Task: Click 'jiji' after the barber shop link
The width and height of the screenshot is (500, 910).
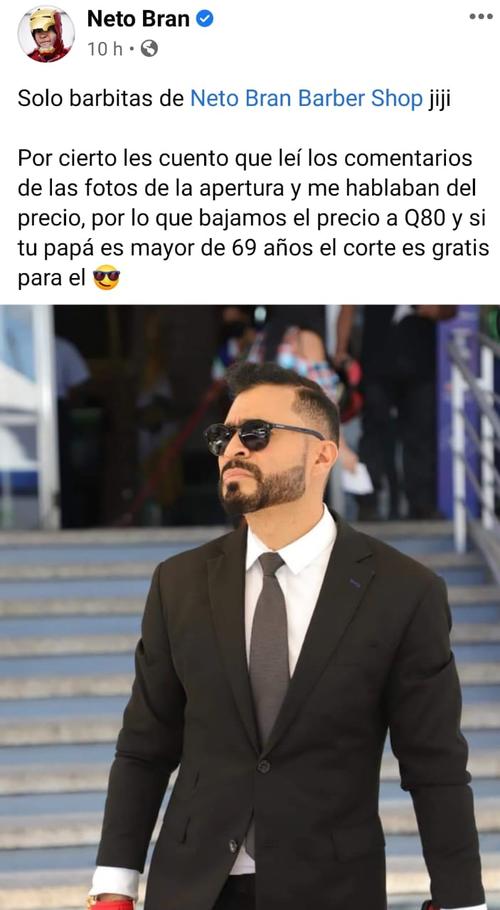Action: click(x=439, y=99)
